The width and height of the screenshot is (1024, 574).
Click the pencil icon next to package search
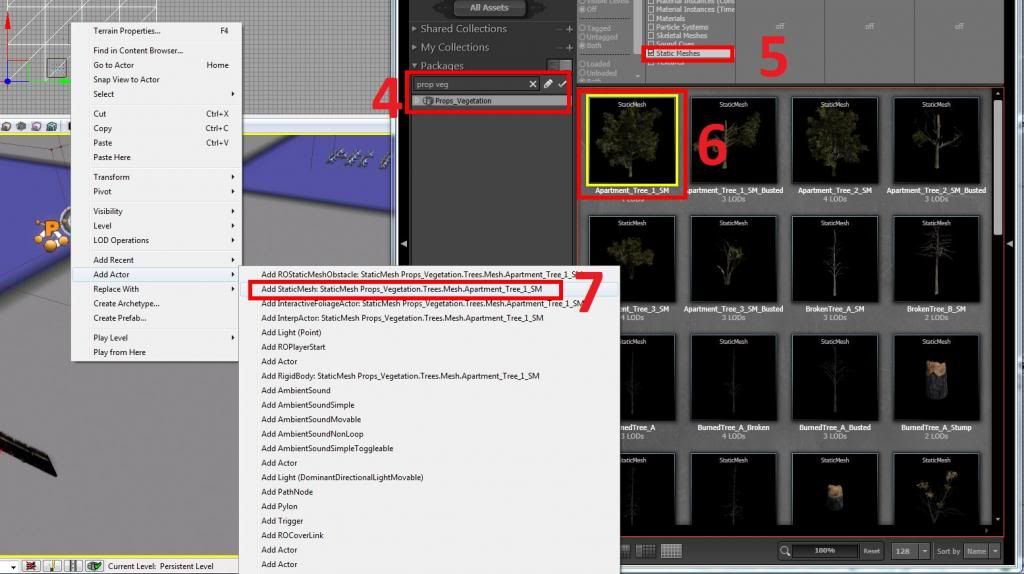[548, 85]
